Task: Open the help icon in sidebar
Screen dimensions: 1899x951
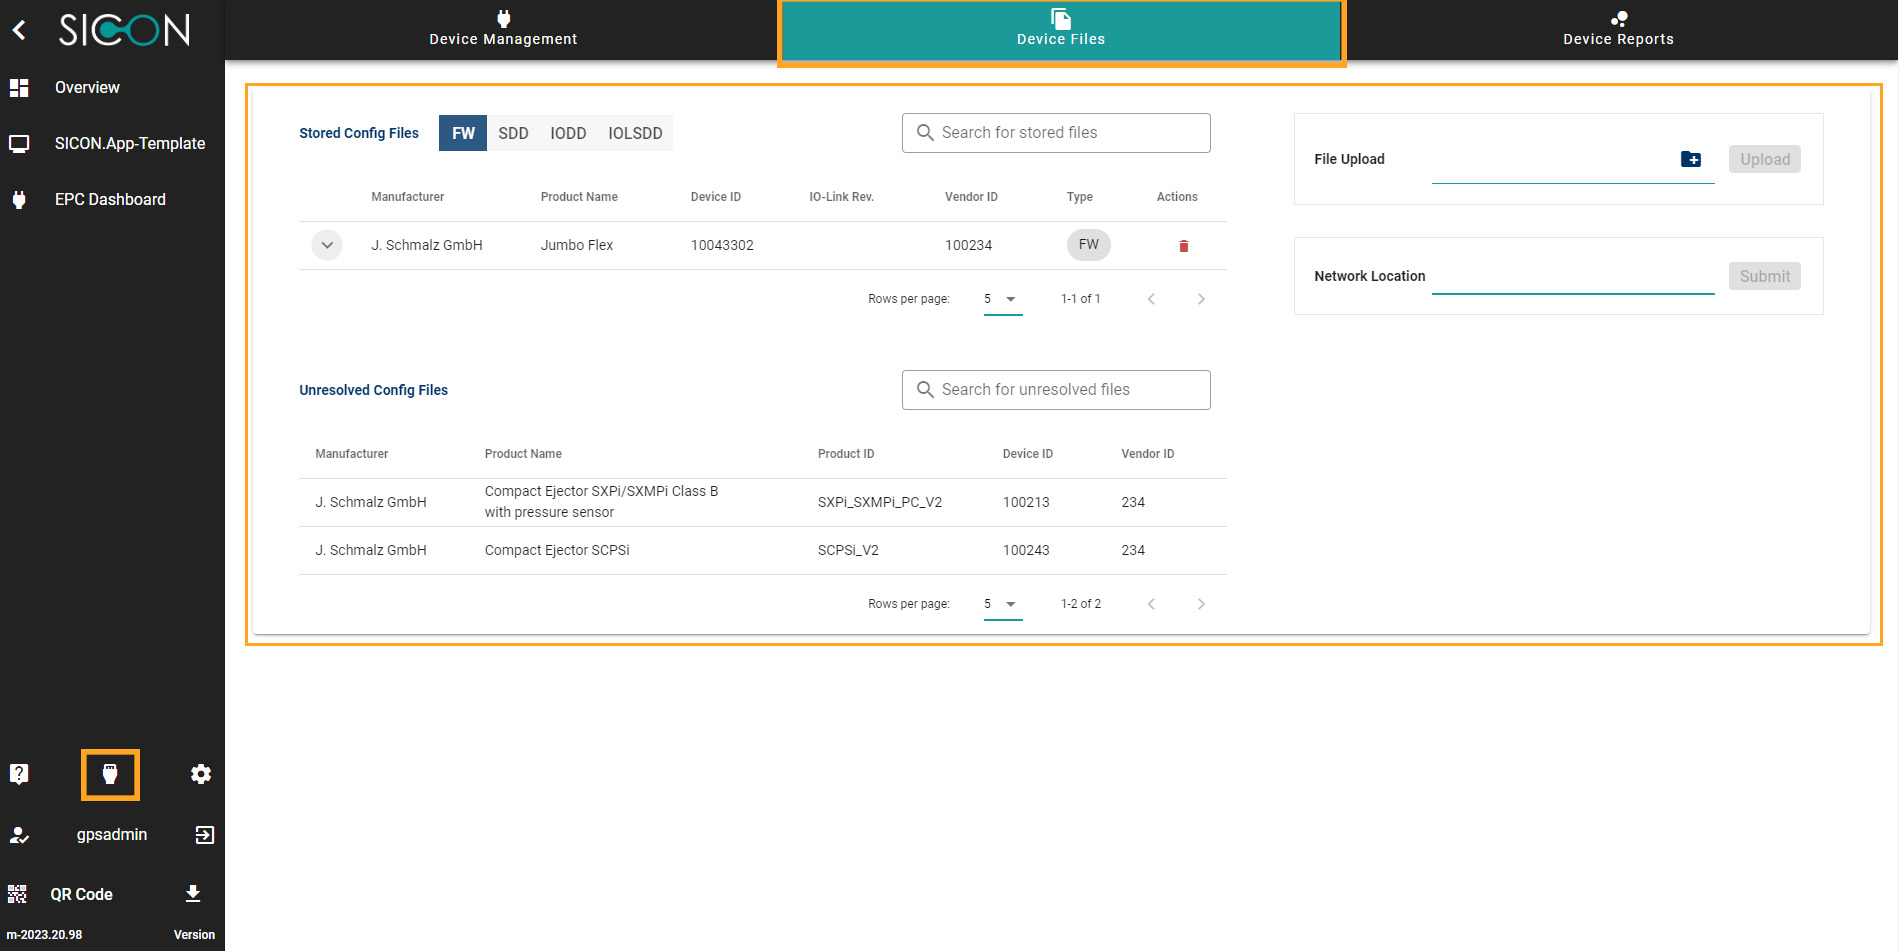Action: pyautogui.click(x=19, y=774)
